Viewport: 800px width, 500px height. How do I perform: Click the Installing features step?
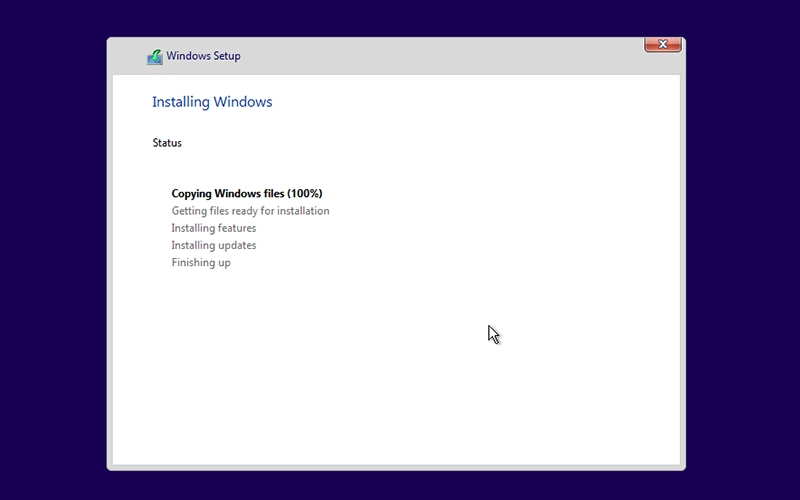214,228
